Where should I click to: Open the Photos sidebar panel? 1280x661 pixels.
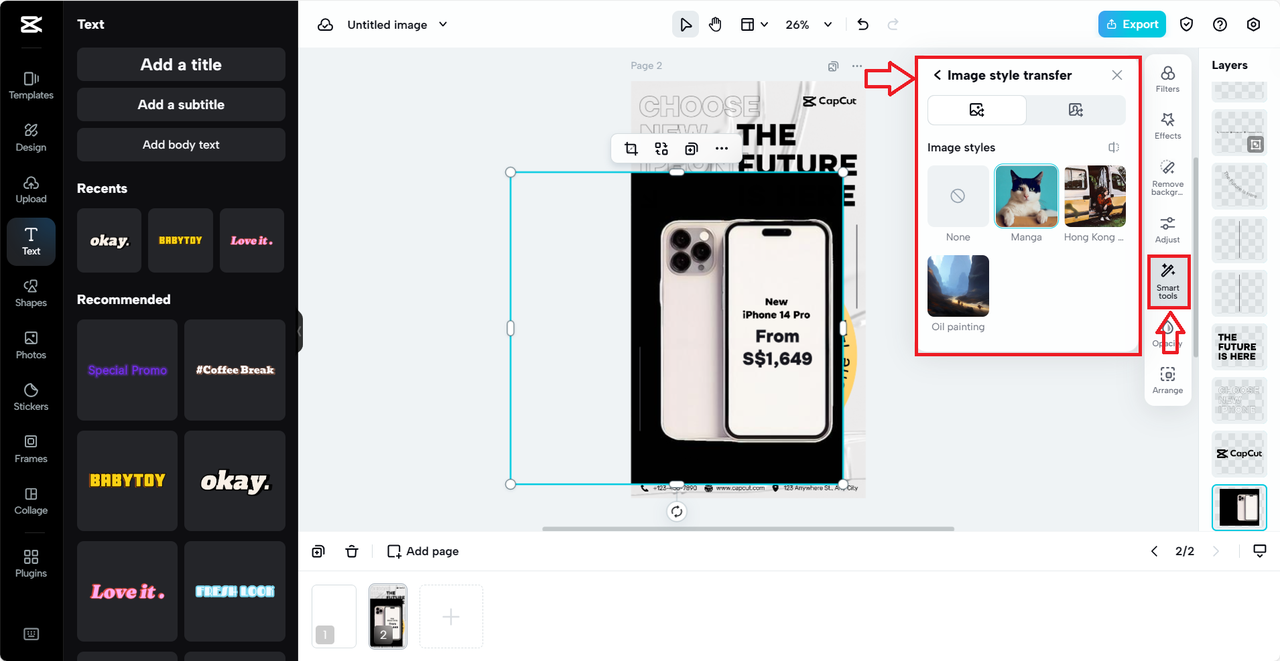[31, 345]
